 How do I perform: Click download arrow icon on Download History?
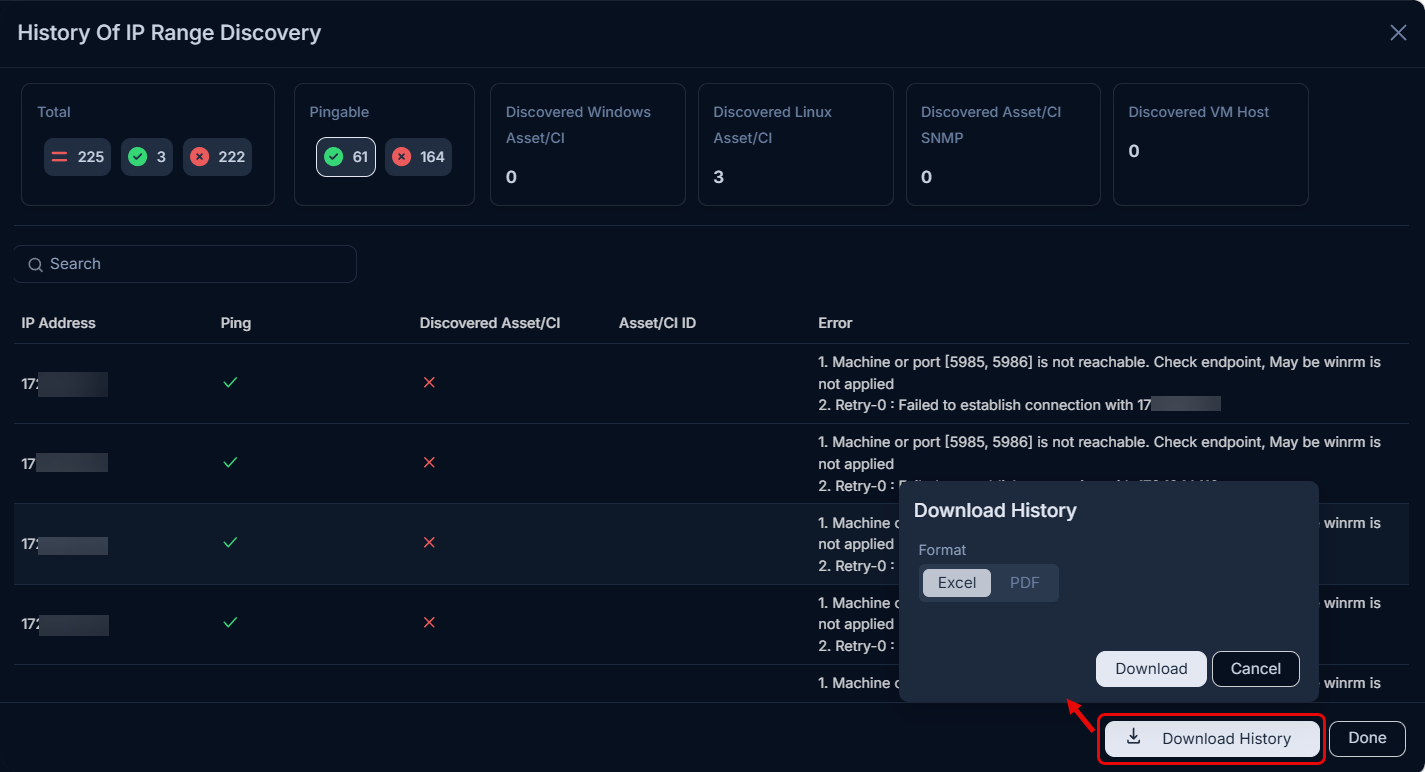point(1133,738)
